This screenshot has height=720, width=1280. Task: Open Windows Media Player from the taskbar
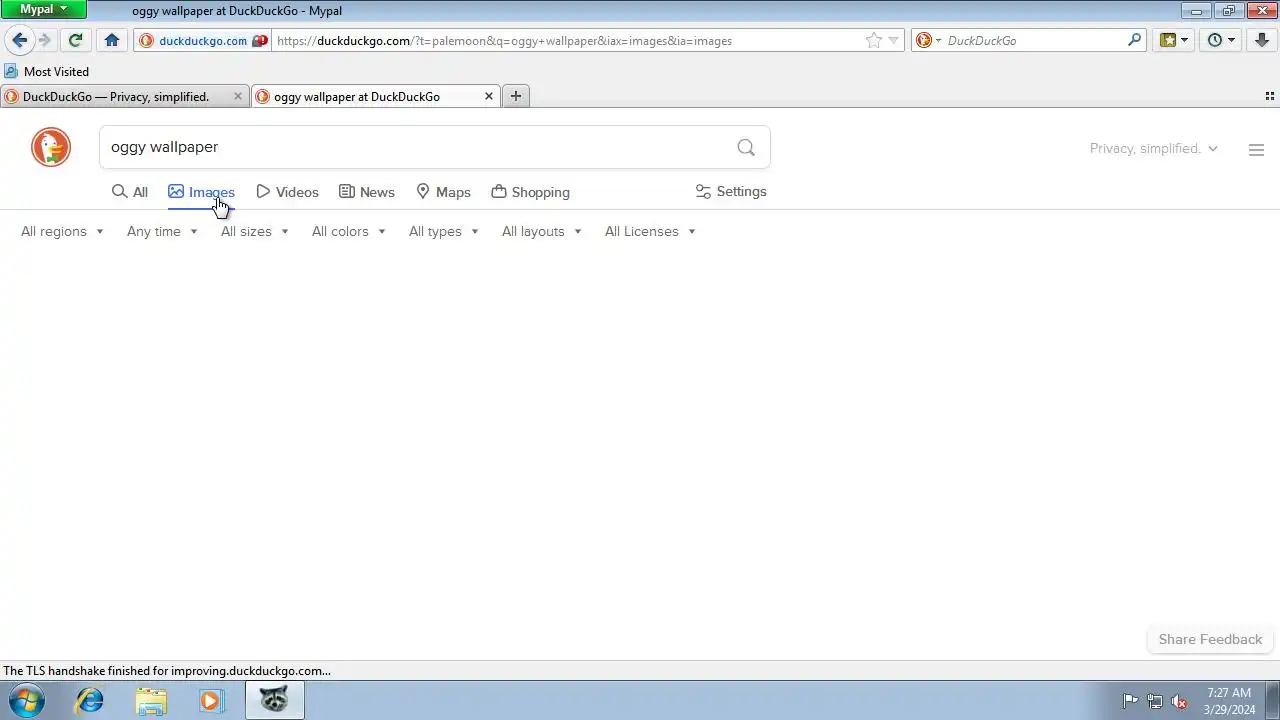click(x=211, y=700)
